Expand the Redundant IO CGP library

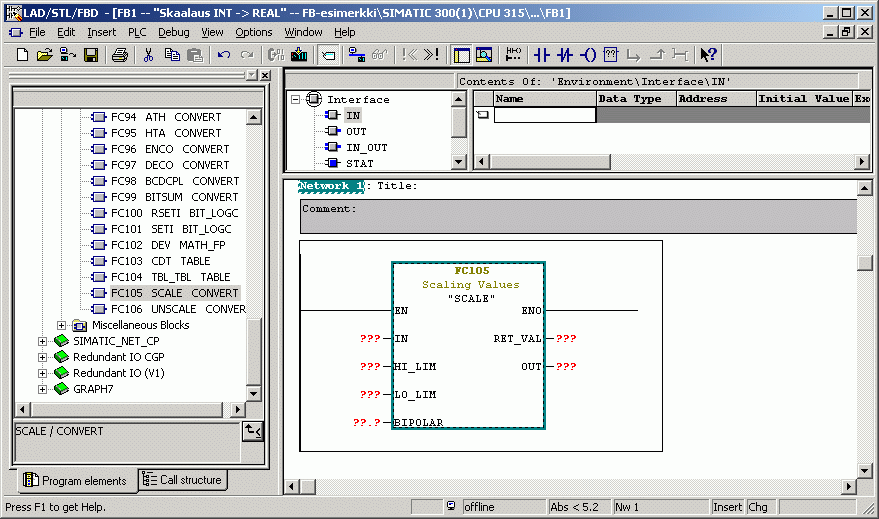[x=42, y=357]
